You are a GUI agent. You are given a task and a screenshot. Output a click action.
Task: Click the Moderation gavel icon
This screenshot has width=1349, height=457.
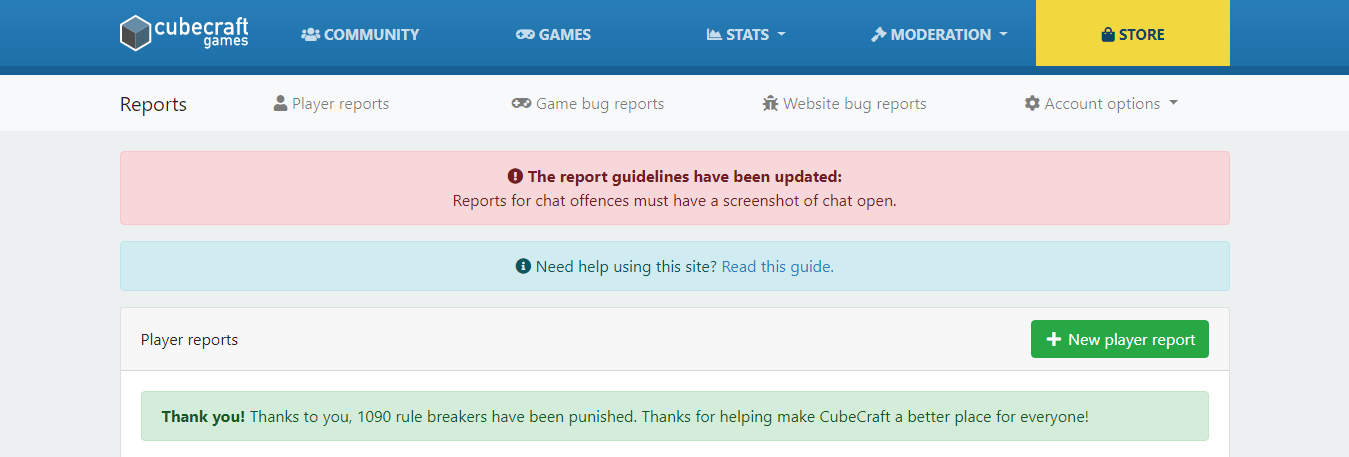879,34
